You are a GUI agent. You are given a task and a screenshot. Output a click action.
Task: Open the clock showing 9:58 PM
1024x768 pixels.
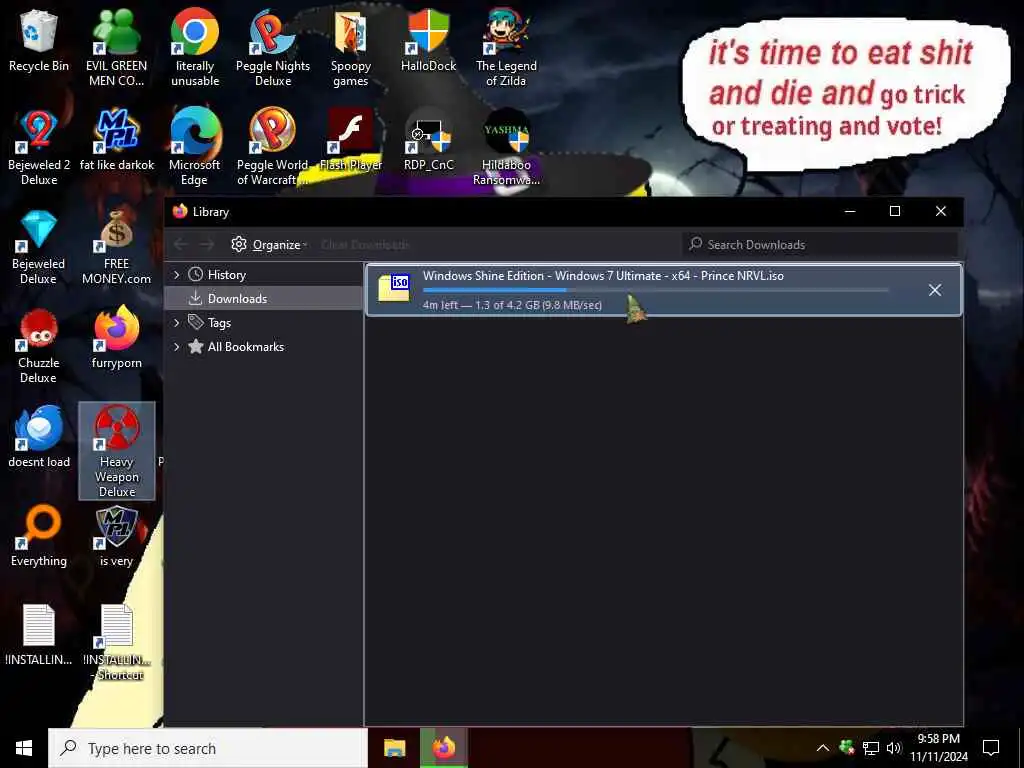pyautogui.click(x=938, y=748)
